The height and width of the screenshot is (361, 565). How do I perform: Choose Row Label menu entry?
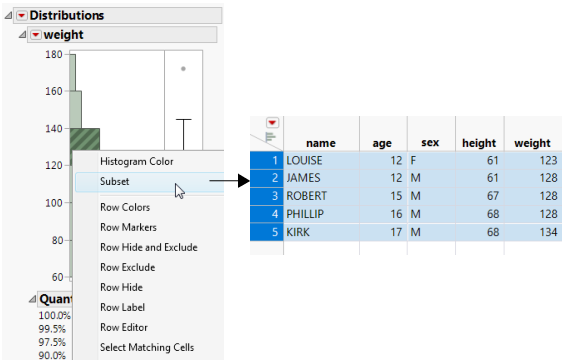coord(123,307)
